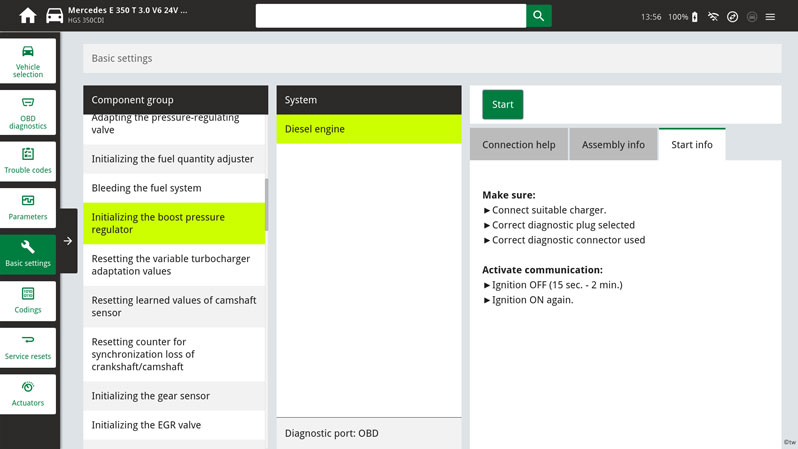Select Diesel engine system entry
Screen dimensions: 798x449
pos(368,129)
